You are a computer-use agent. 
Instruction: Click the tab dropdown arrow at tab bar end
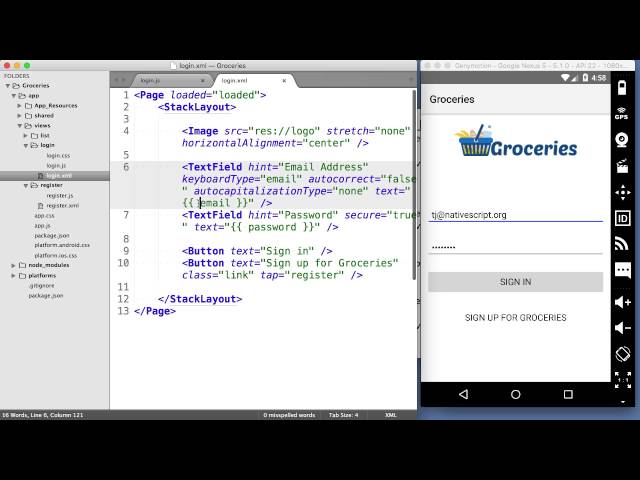pos(411,80)
